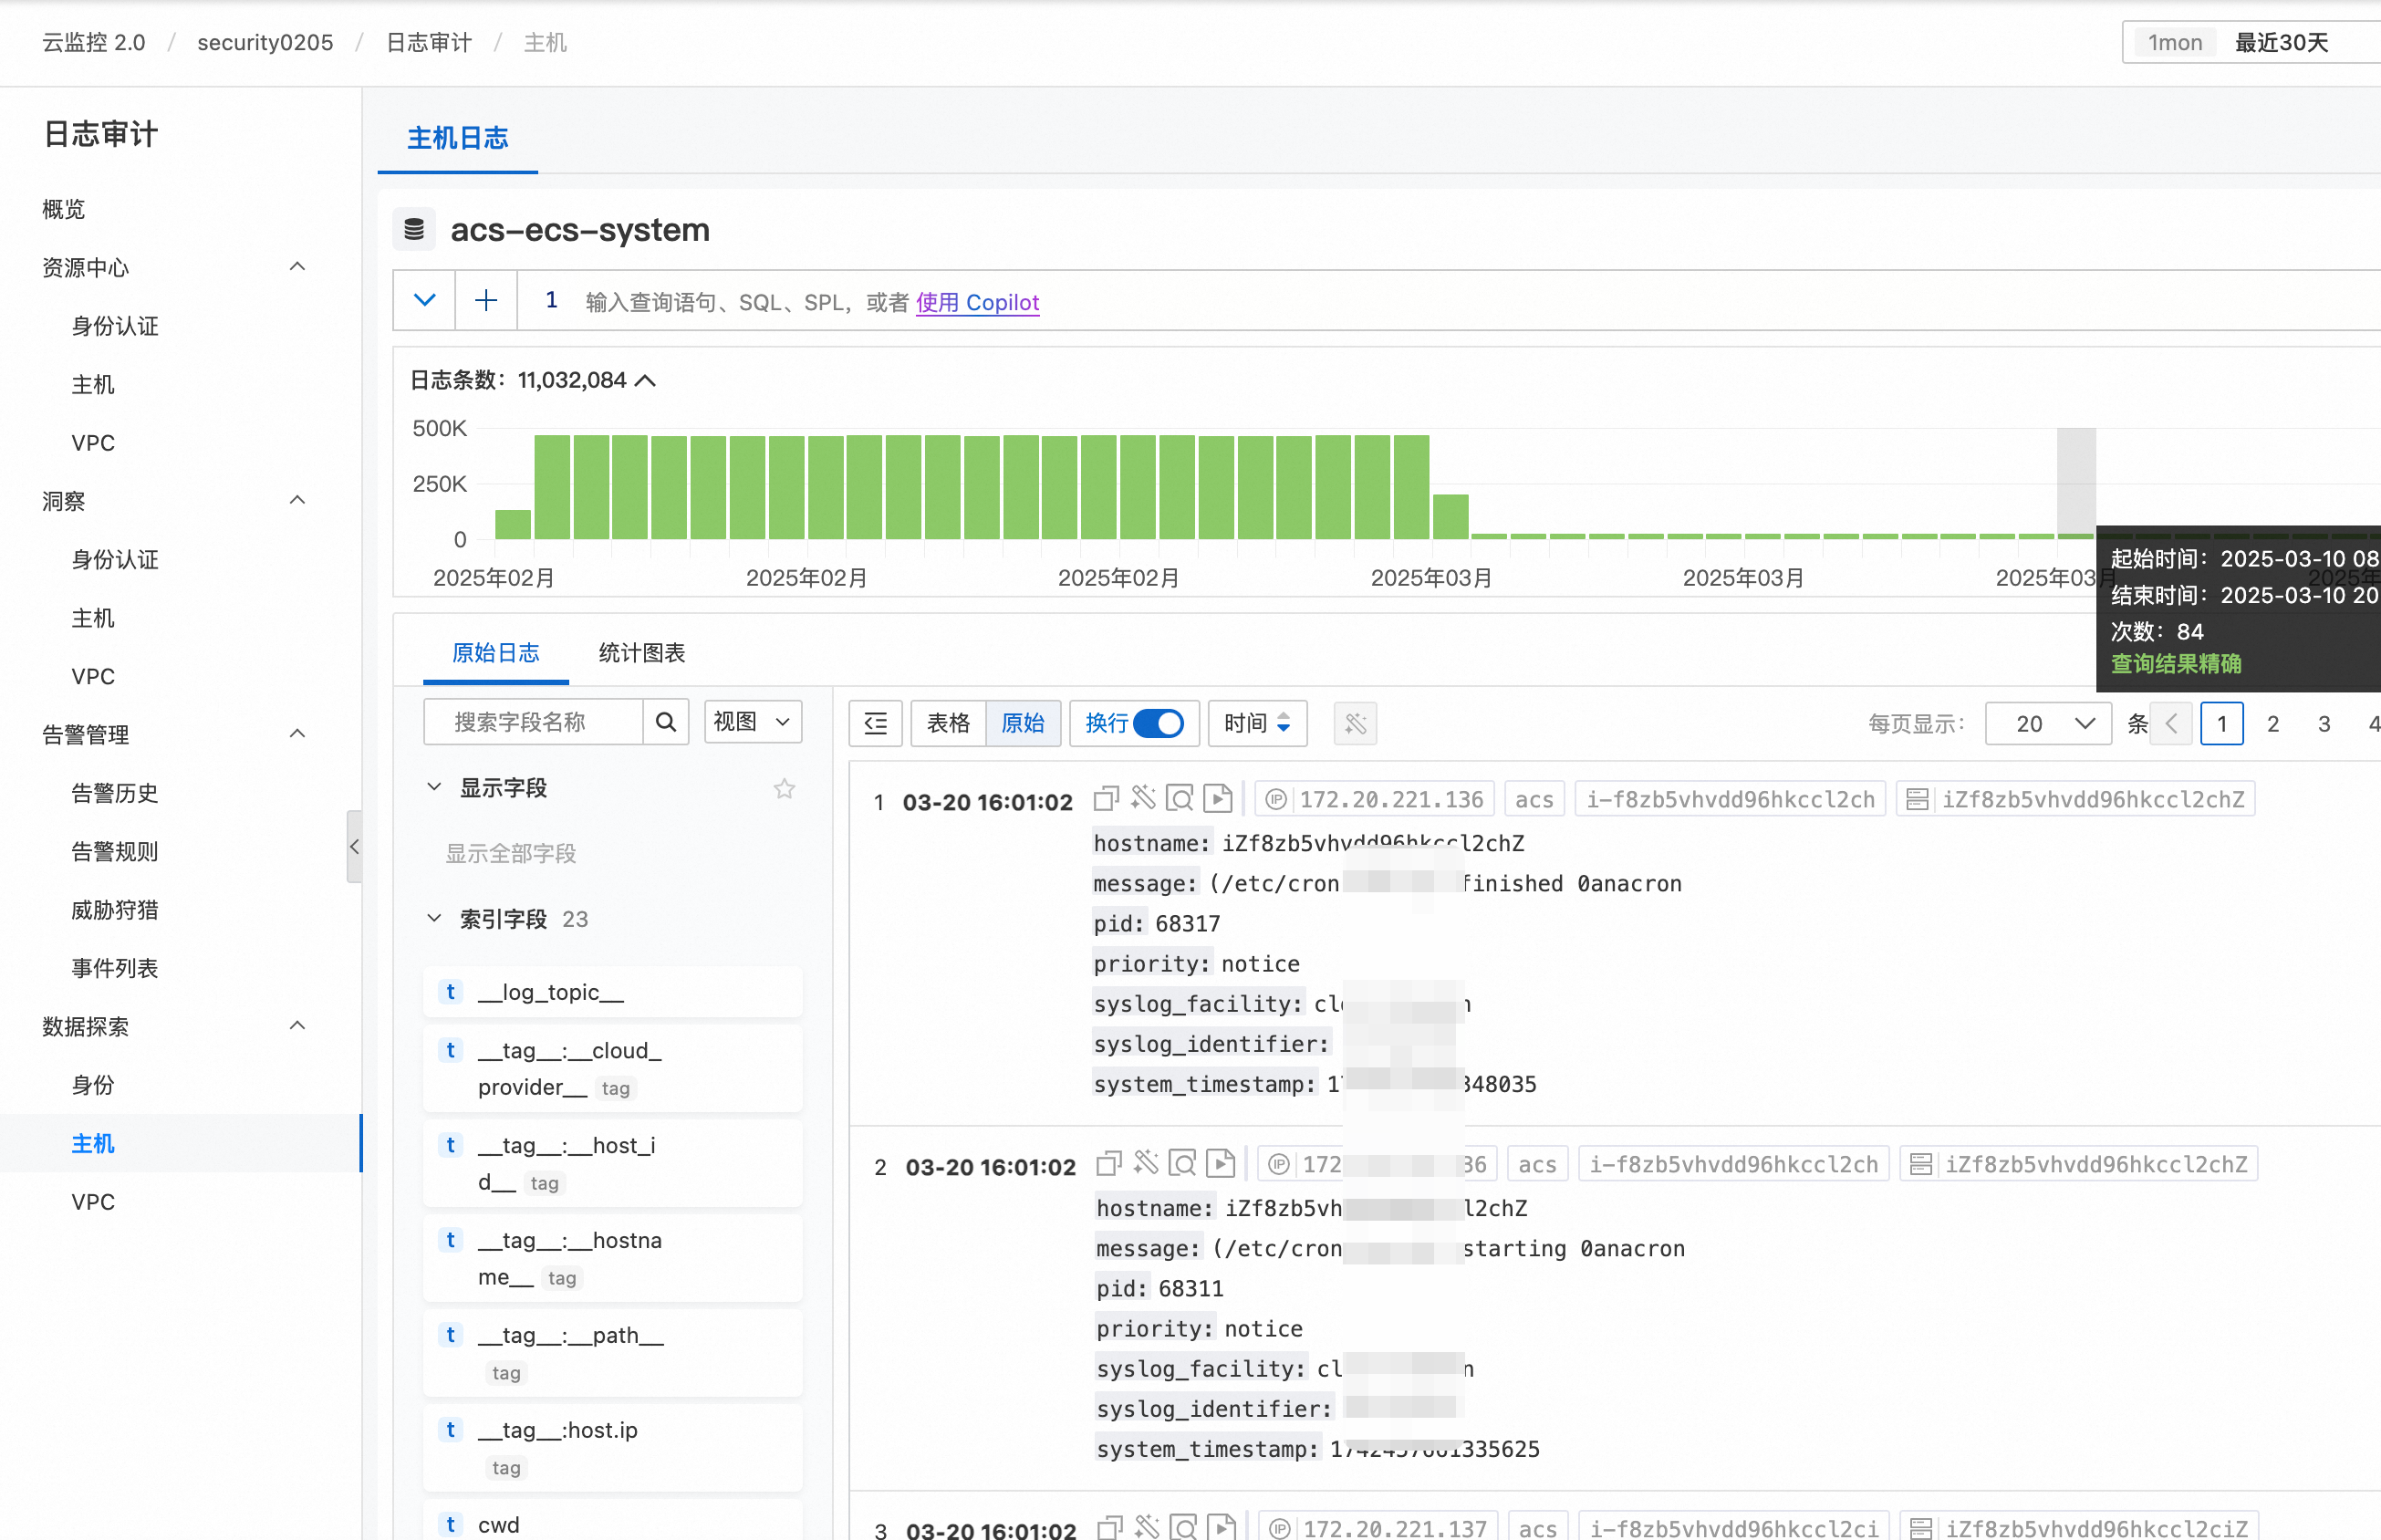Star the 显示字段 favorites icon
The width and height of the screenshot is (2381, 1540).
click(x=785, y=789)
